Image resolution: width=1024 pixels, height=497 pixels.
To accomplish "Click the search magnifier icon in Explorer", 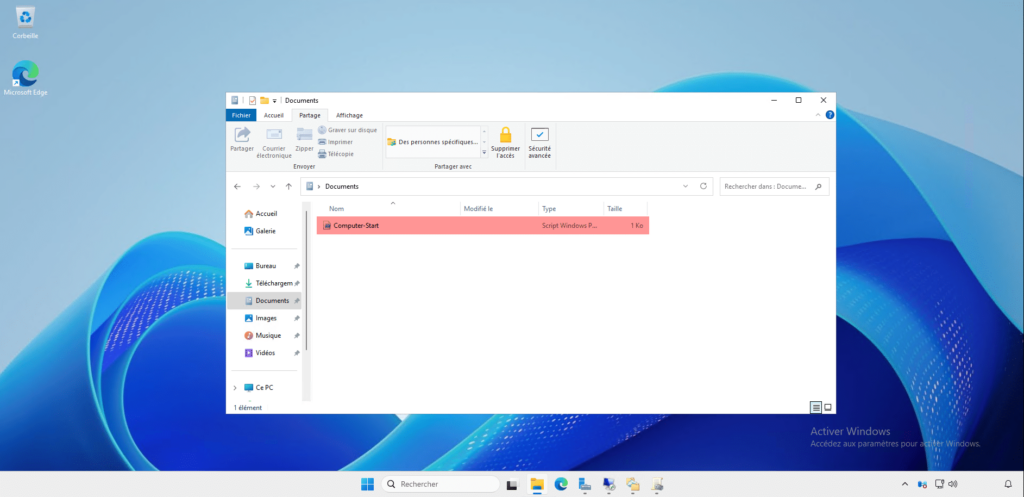I will [x=818, y=187].
